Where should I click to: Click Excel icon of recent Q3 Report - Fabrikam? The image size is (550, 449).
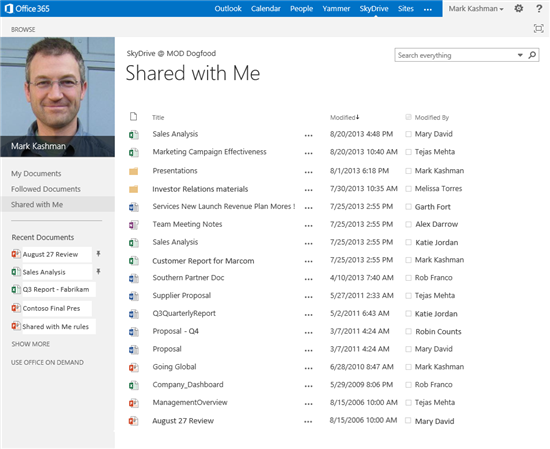(x=16, y=289)
